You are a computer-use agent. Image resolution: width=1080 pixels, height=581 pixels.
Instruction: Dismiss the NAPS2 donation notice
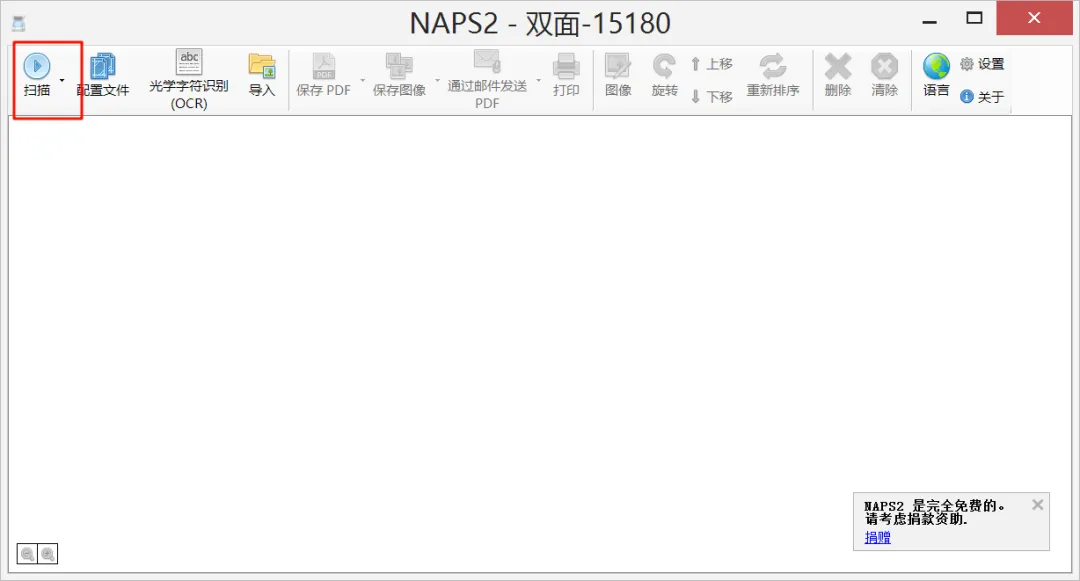[1037, 505]
